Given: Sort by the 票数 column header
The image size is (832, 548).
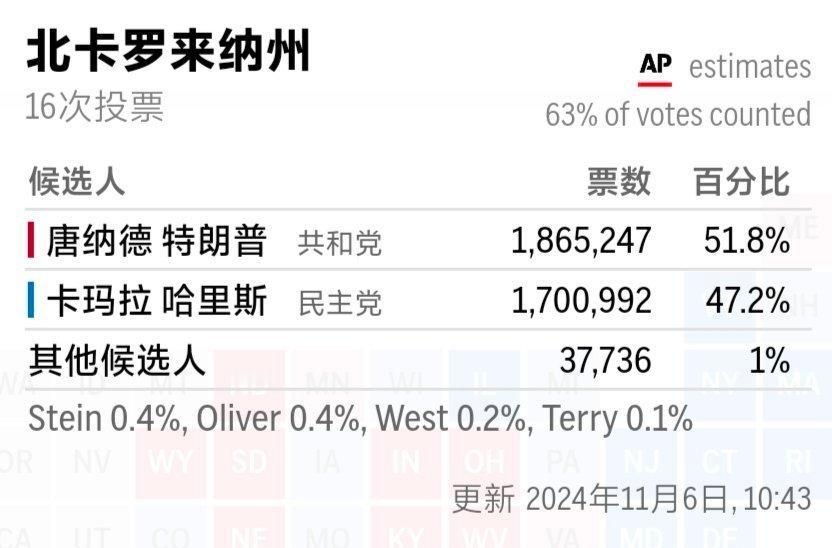Looking at the screenshot, I should [619, 181].
